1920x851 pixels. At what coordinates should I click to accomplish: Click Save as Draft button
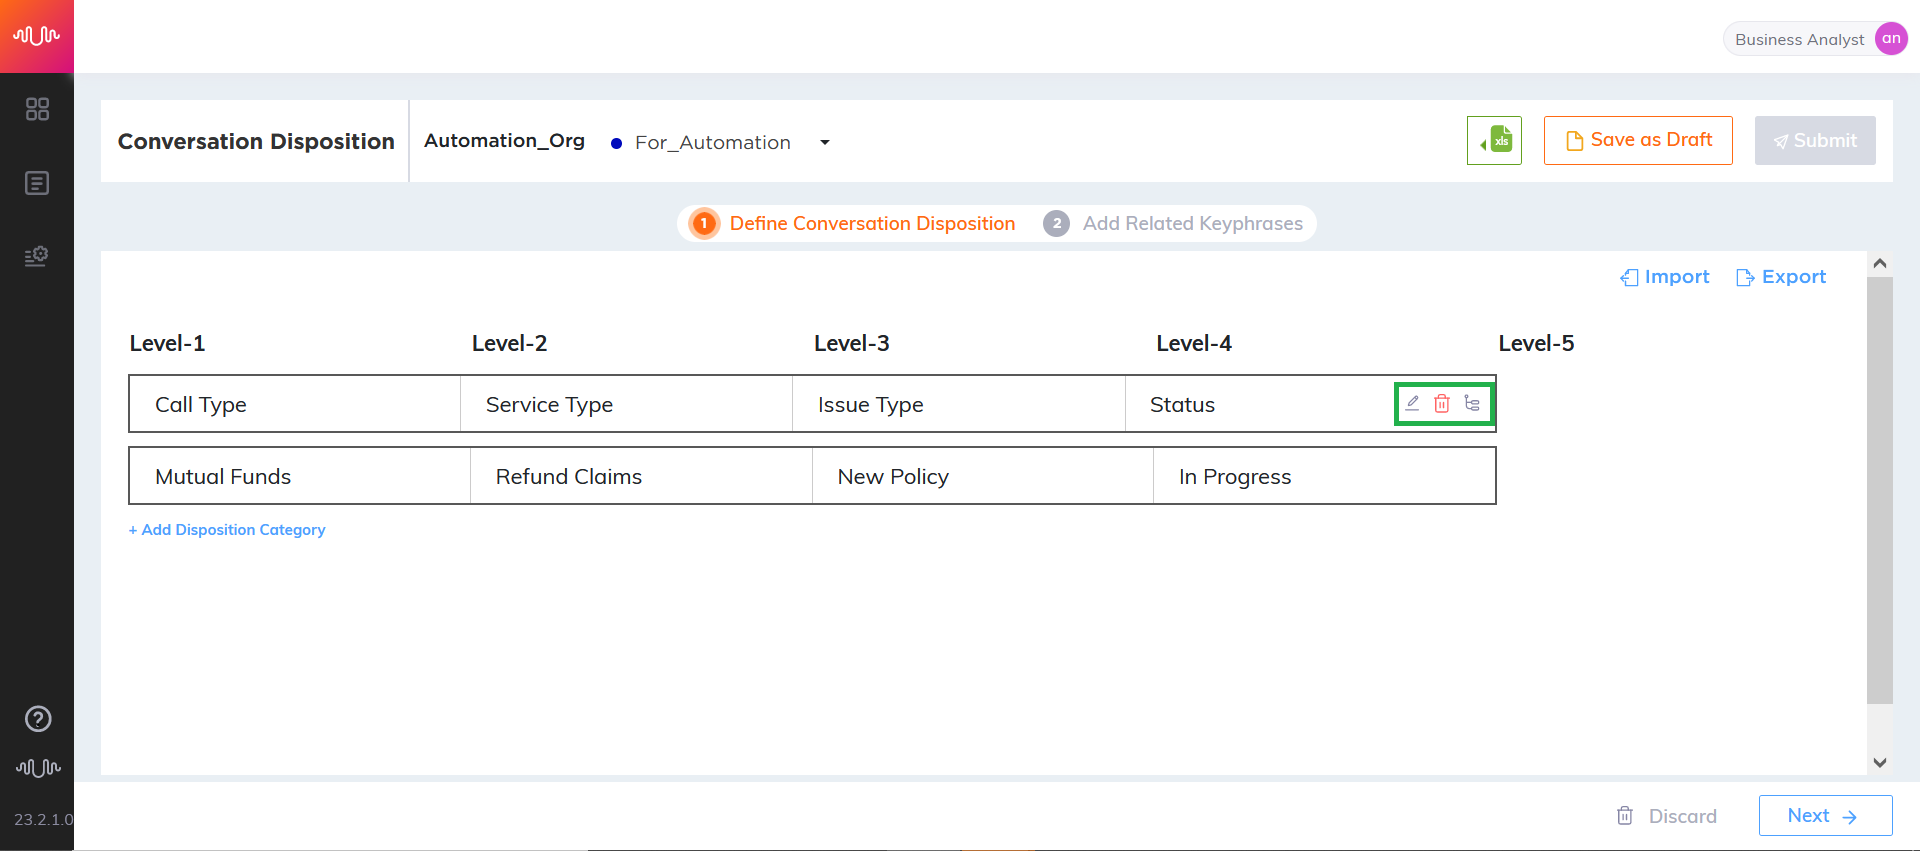tap(1638, 140)
